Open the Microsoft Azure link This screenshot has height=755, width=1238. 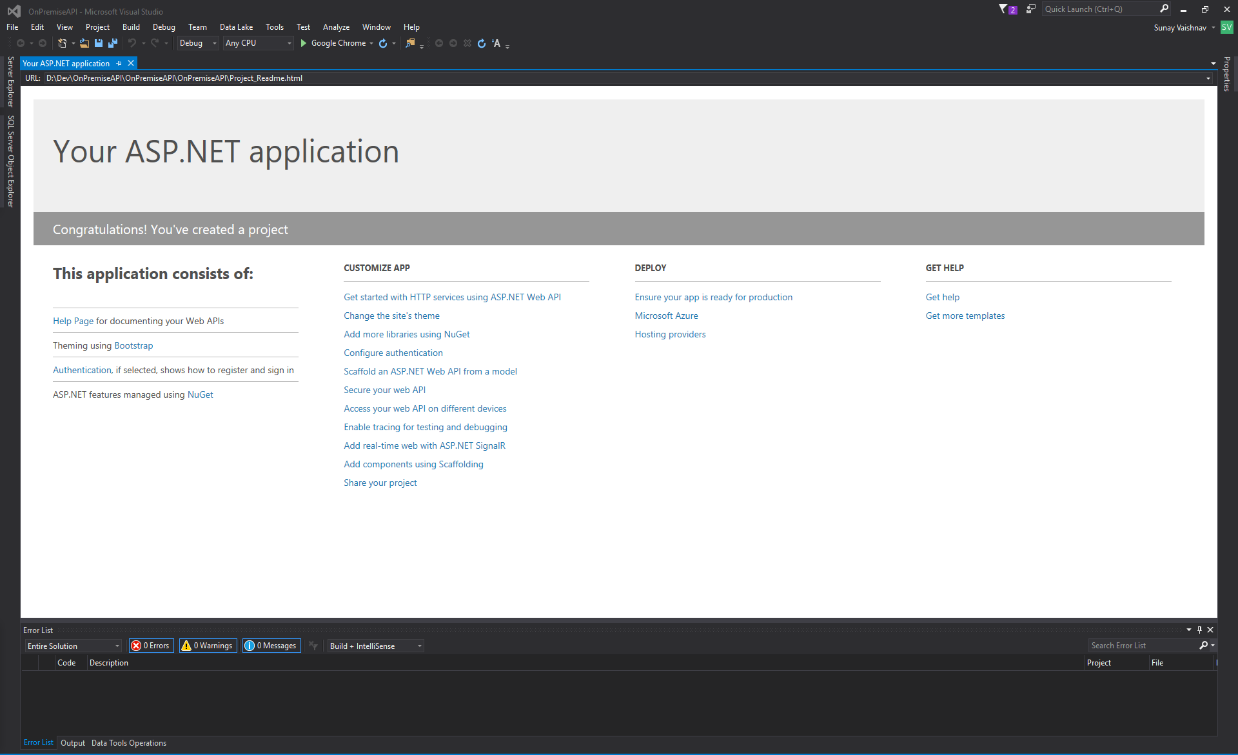(666, 316)
